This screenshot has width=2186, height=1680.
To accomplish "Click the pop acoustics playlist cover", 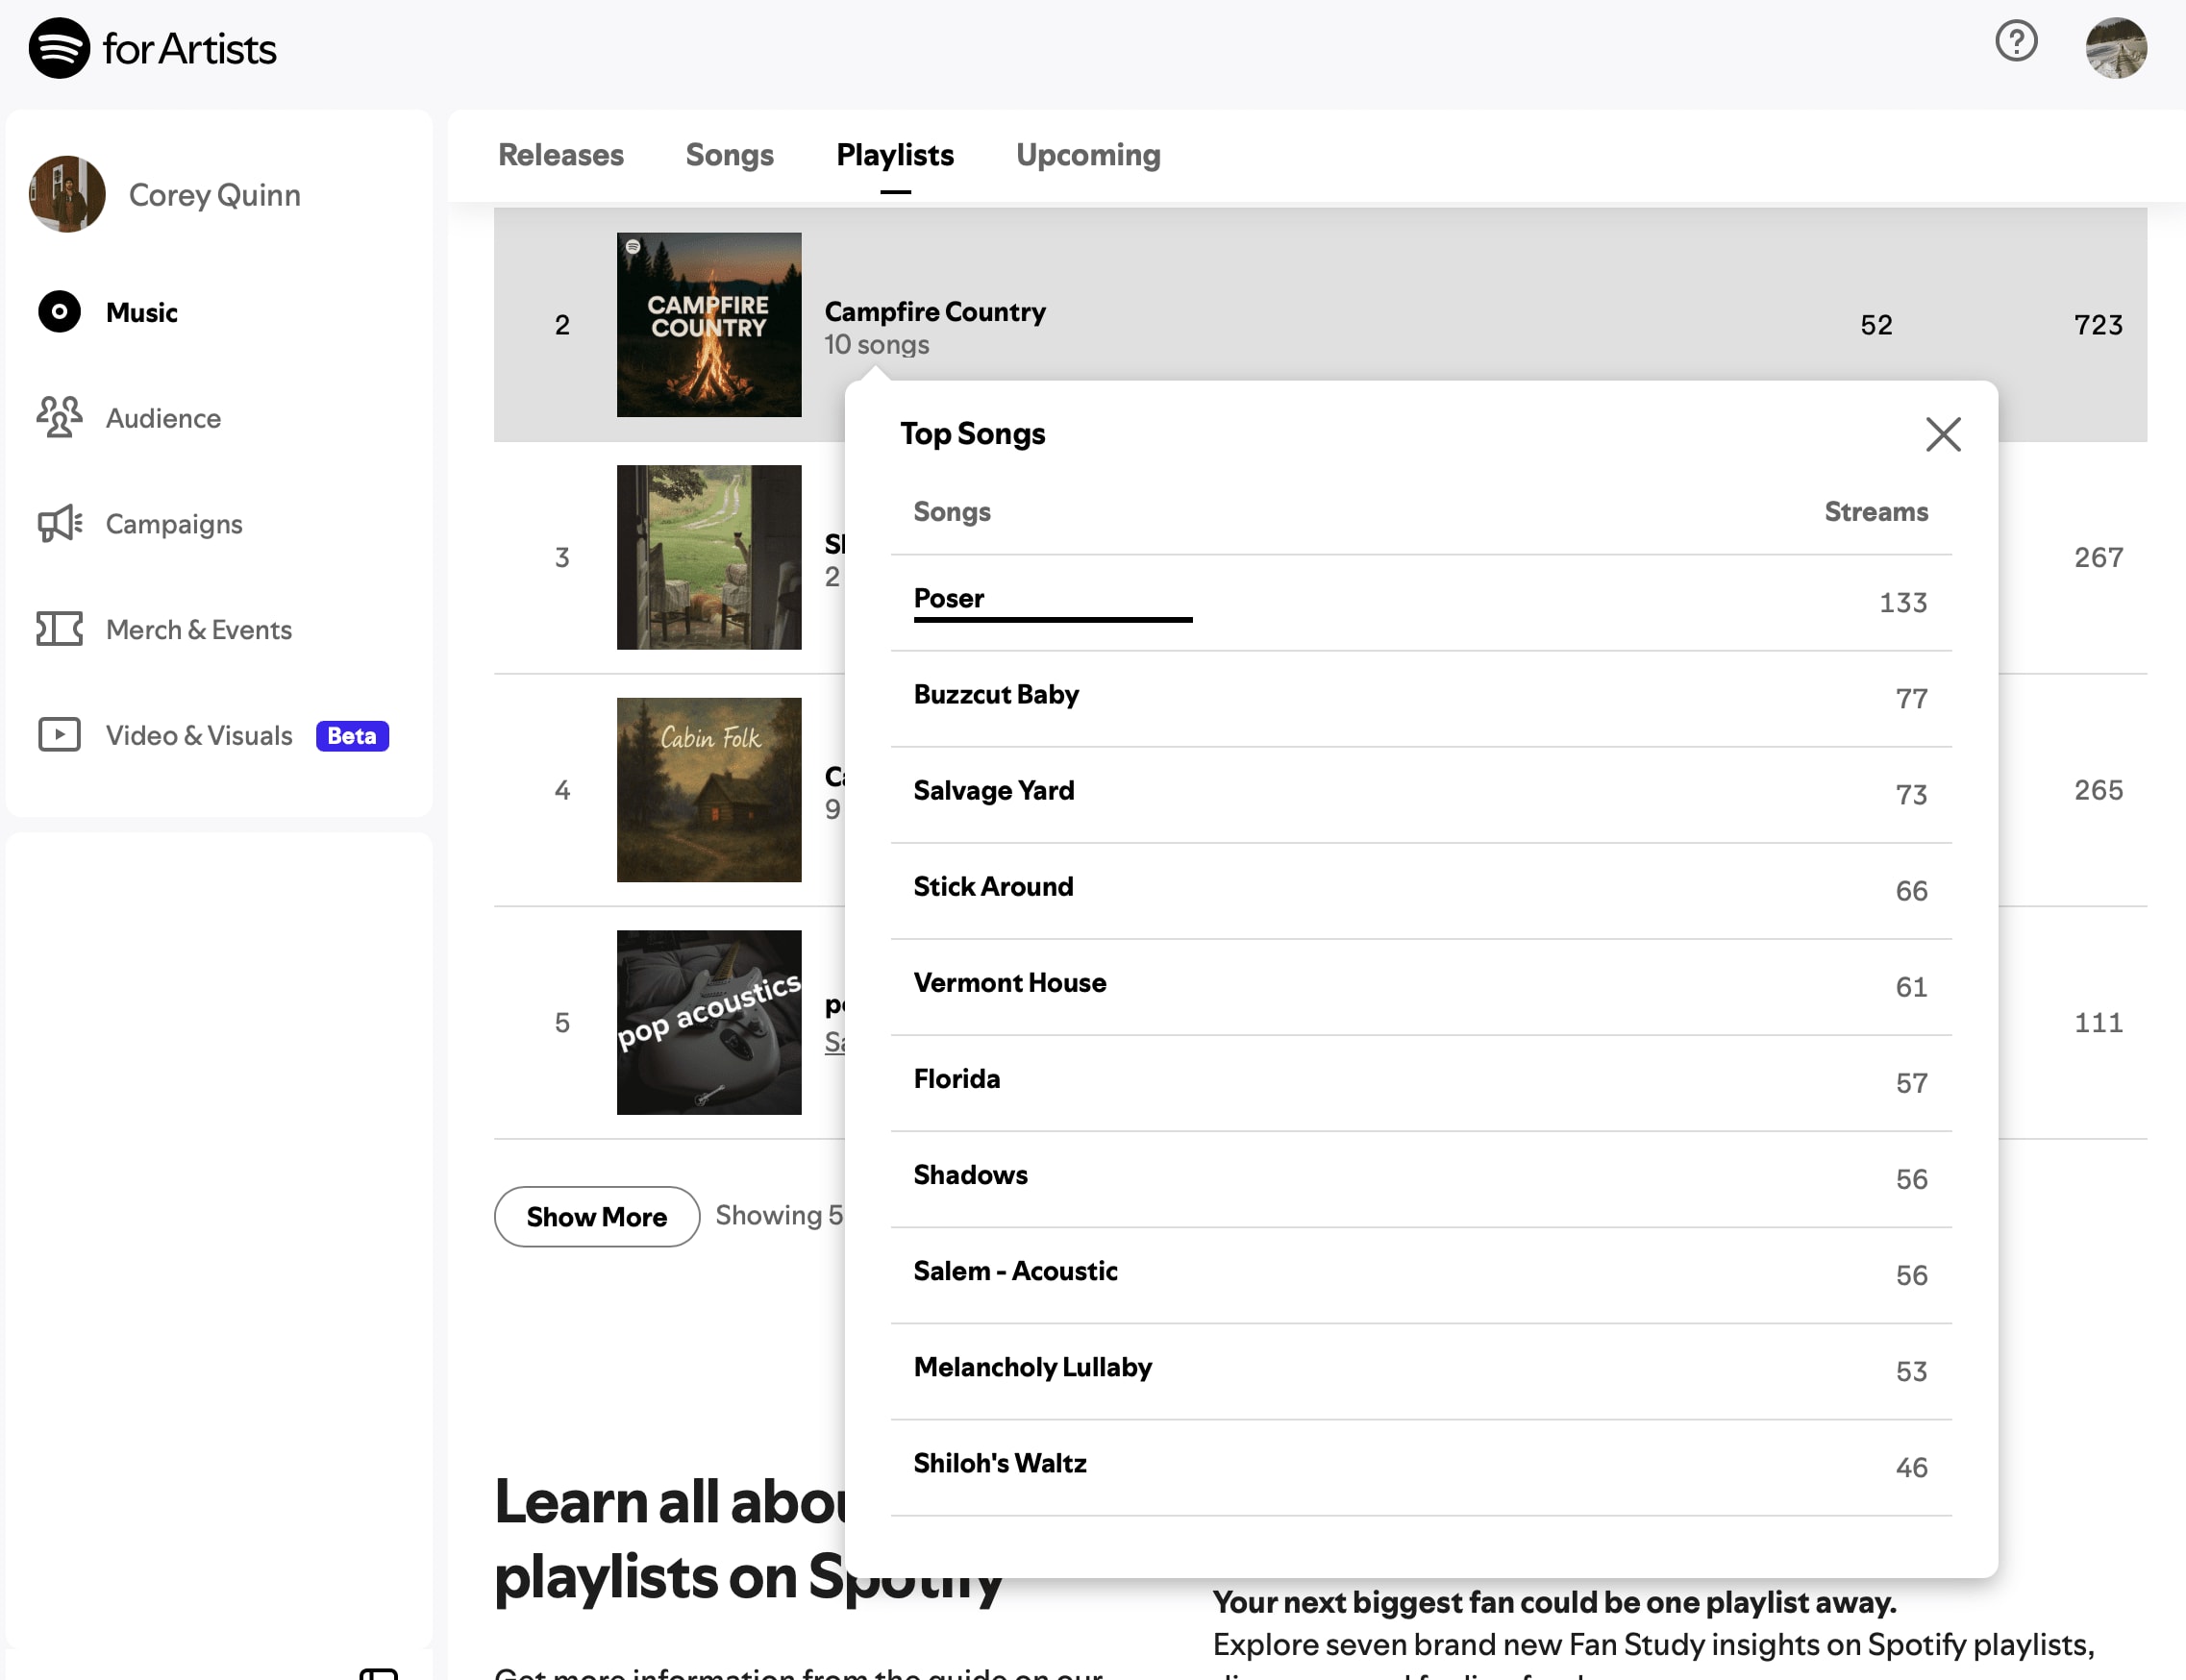I will 708,1022.
